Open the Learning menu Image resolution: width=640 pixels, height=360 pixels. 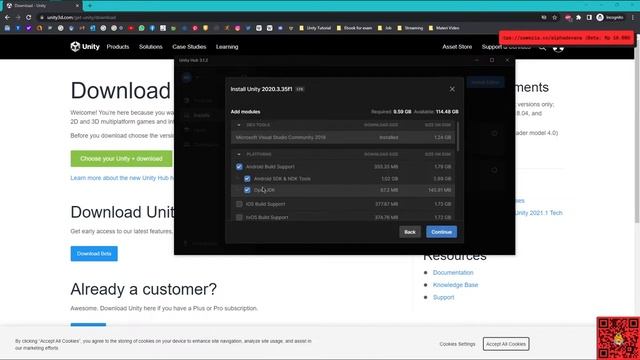click(x=227, y=47)
